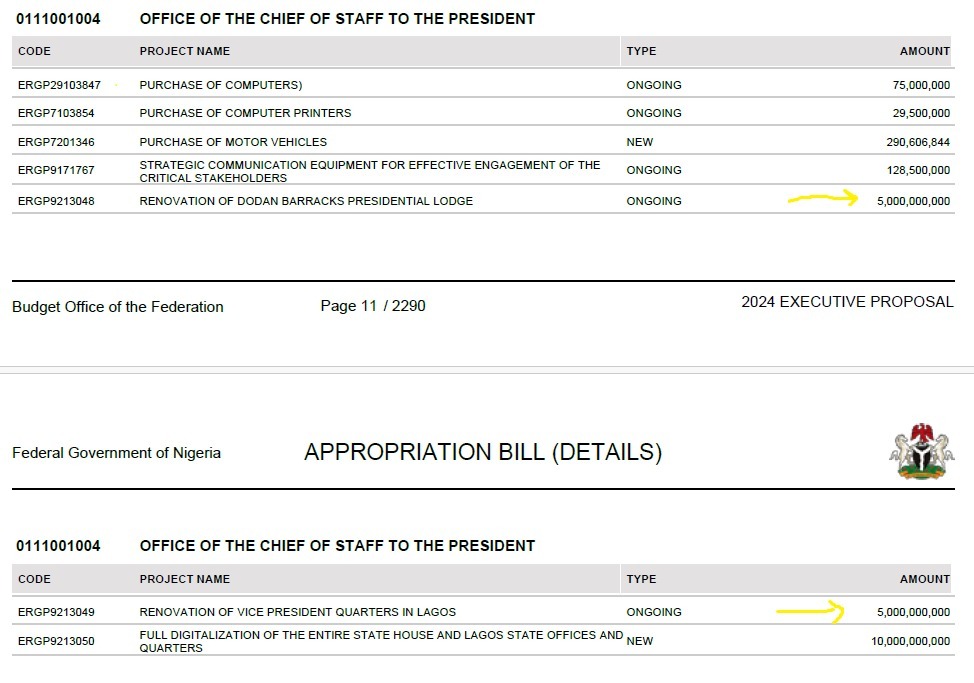
Task: Click the PURCHASE OF COMPUTER PRINTERS row
Action: (x=483, y=113)
